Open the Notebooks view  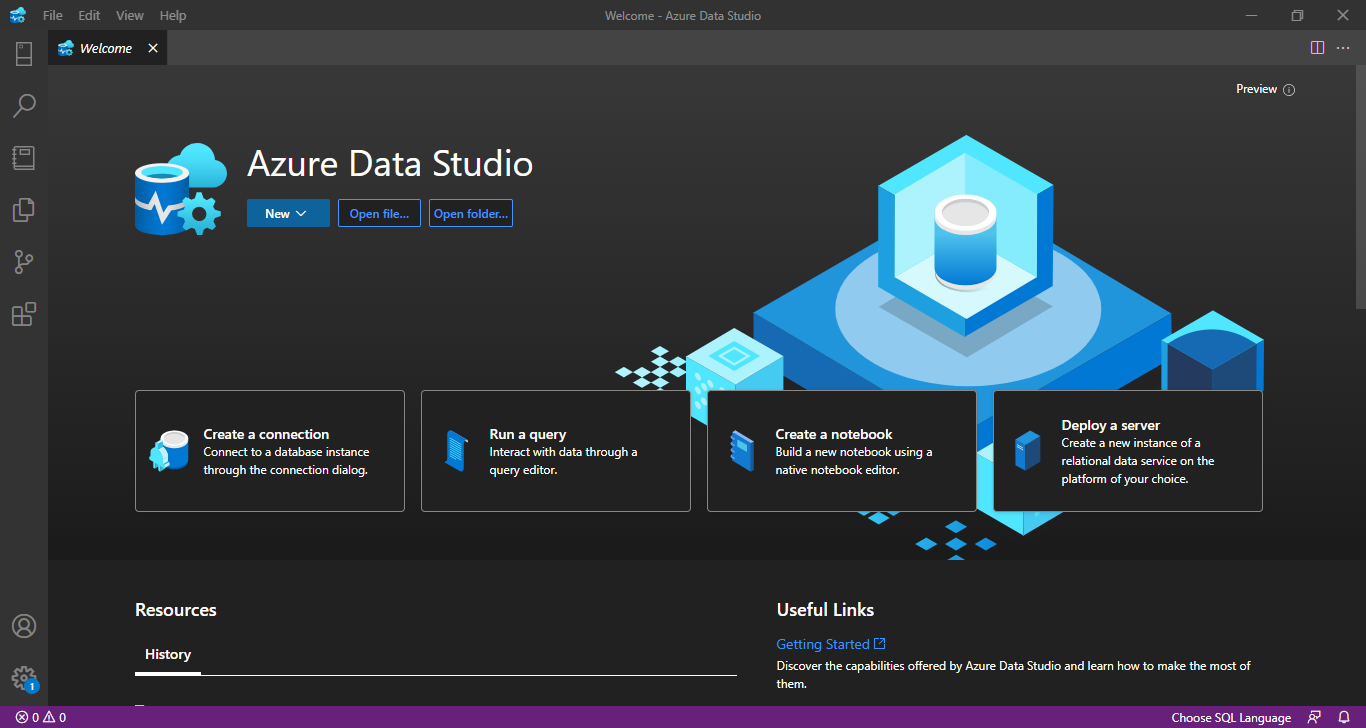(x=24, y=158)
